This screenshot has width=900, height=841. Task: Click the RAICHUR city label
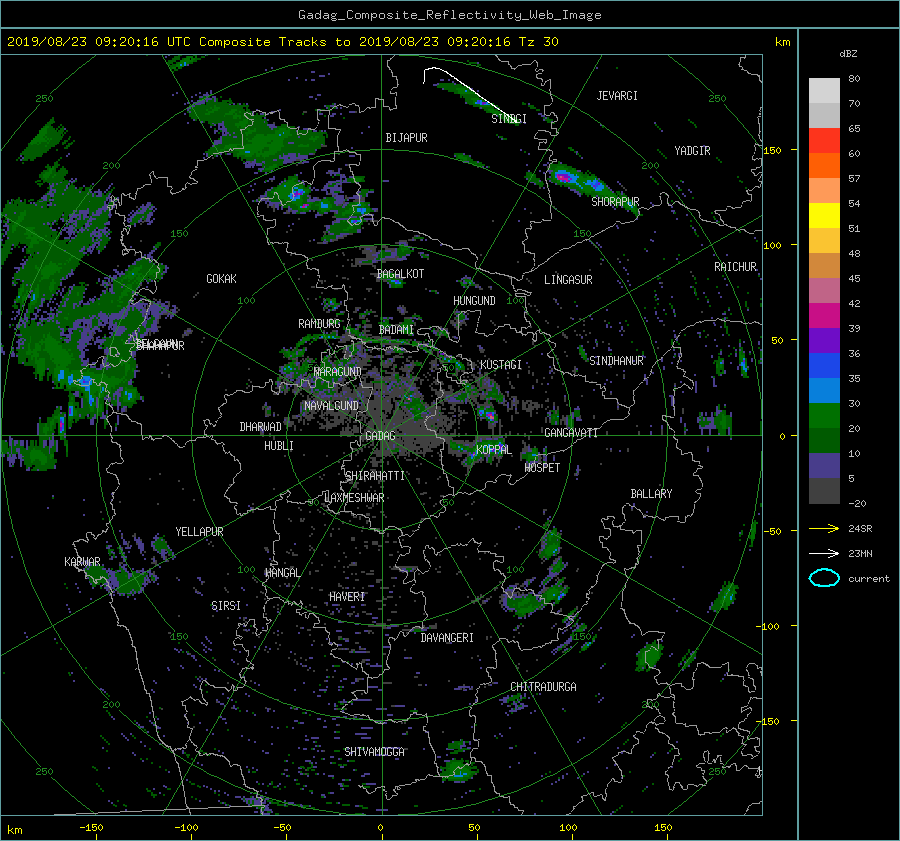[735, 267]
